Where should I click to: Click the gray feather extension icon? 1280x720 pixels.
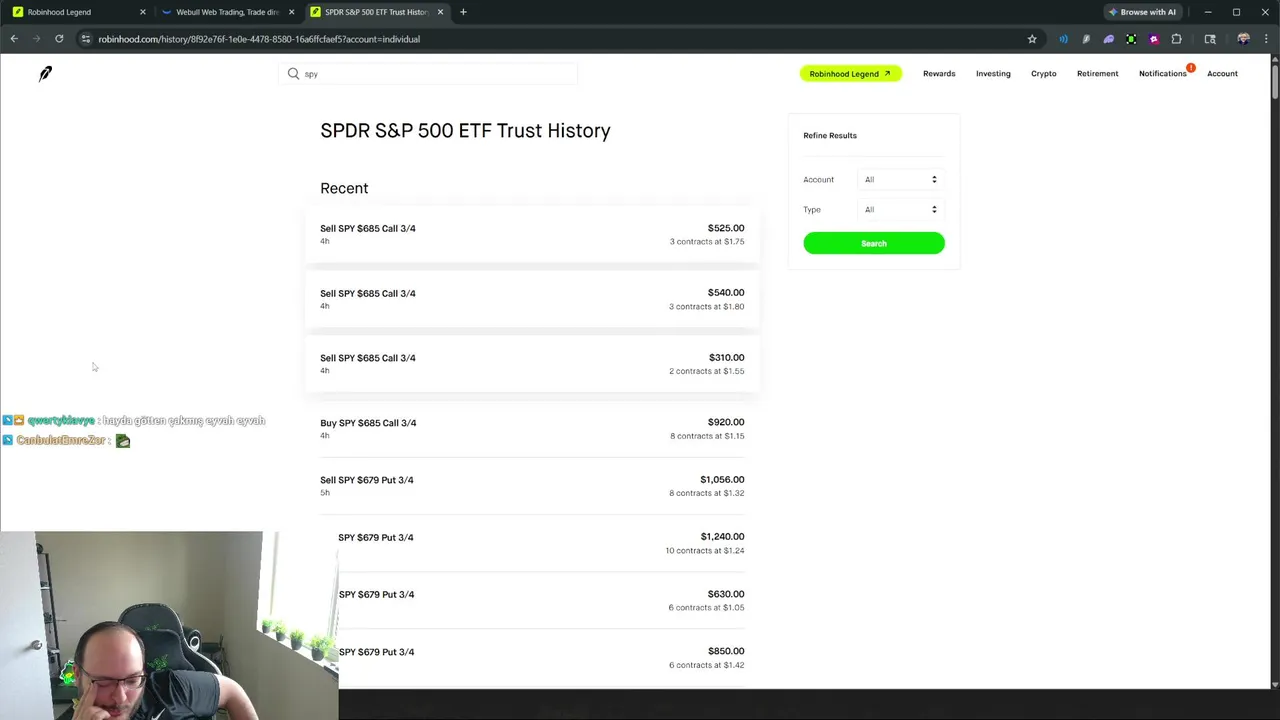click(1086, 39)
